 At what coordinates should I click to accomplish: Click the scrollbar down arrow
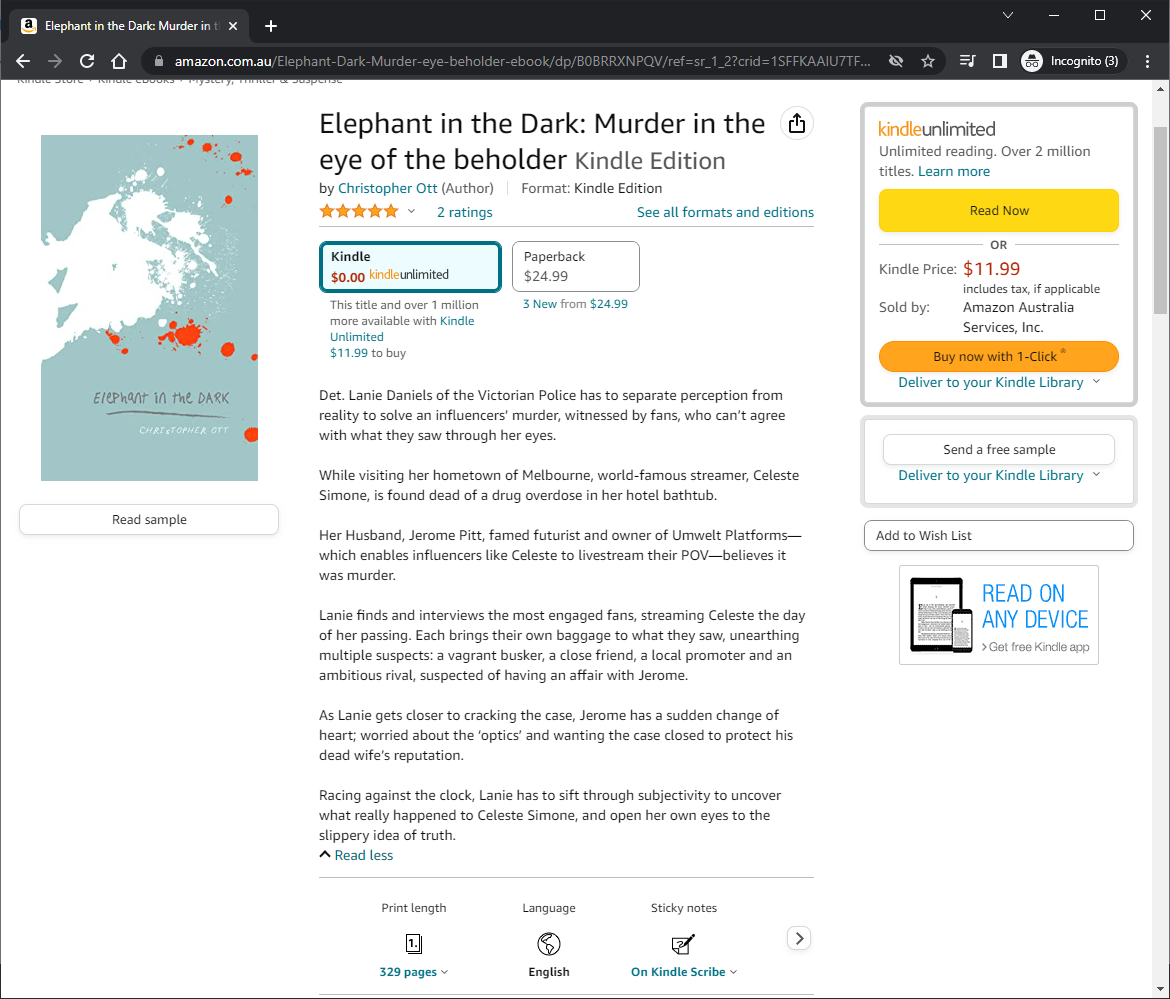1160,989
